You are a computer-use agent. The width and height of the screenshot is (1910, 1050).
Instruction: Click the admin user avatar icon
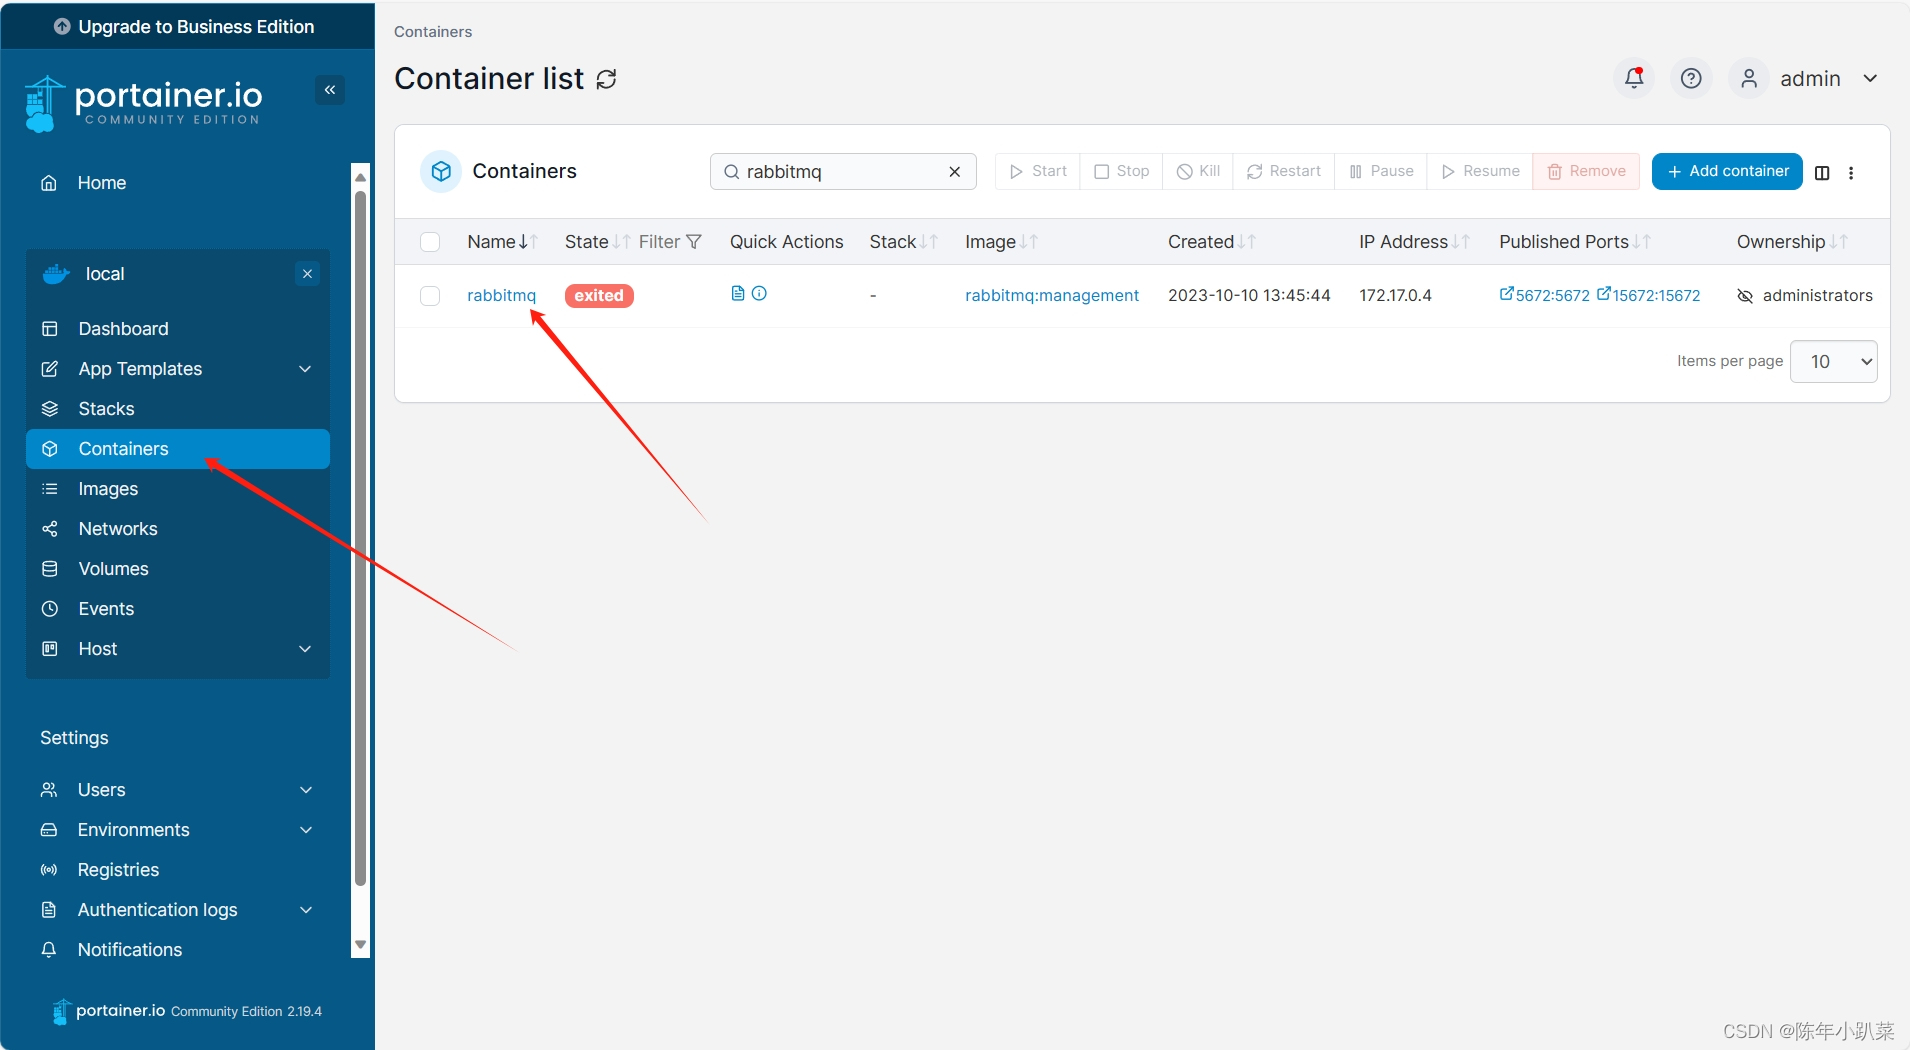click(1749, 78)
